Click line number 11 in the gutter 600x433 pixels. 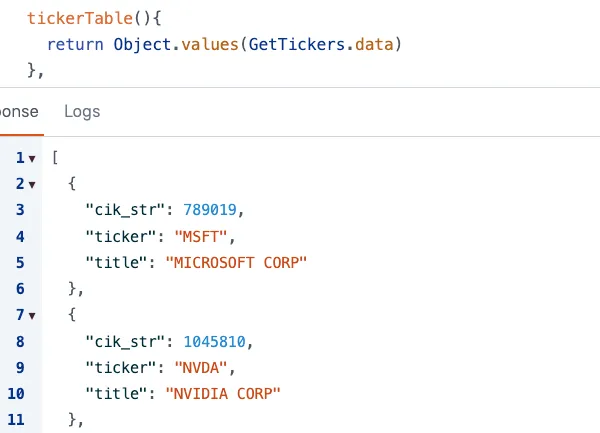[17, 419]
